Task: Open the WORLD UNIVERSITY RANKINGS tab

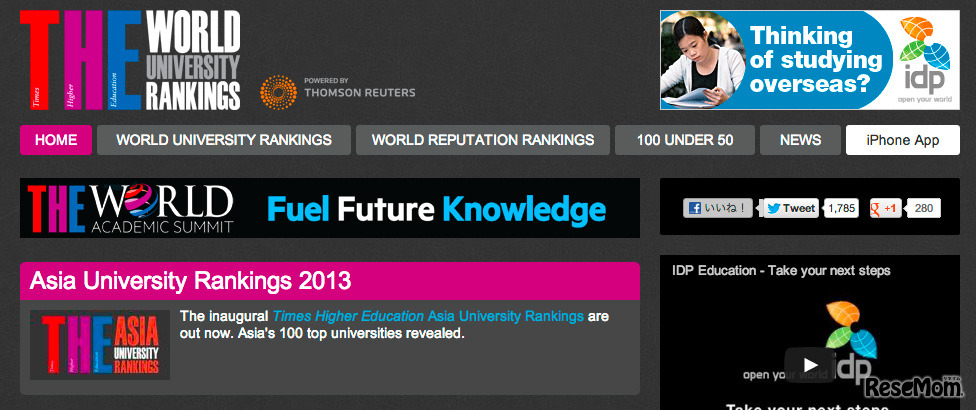Action: click(x=224, y=140)
